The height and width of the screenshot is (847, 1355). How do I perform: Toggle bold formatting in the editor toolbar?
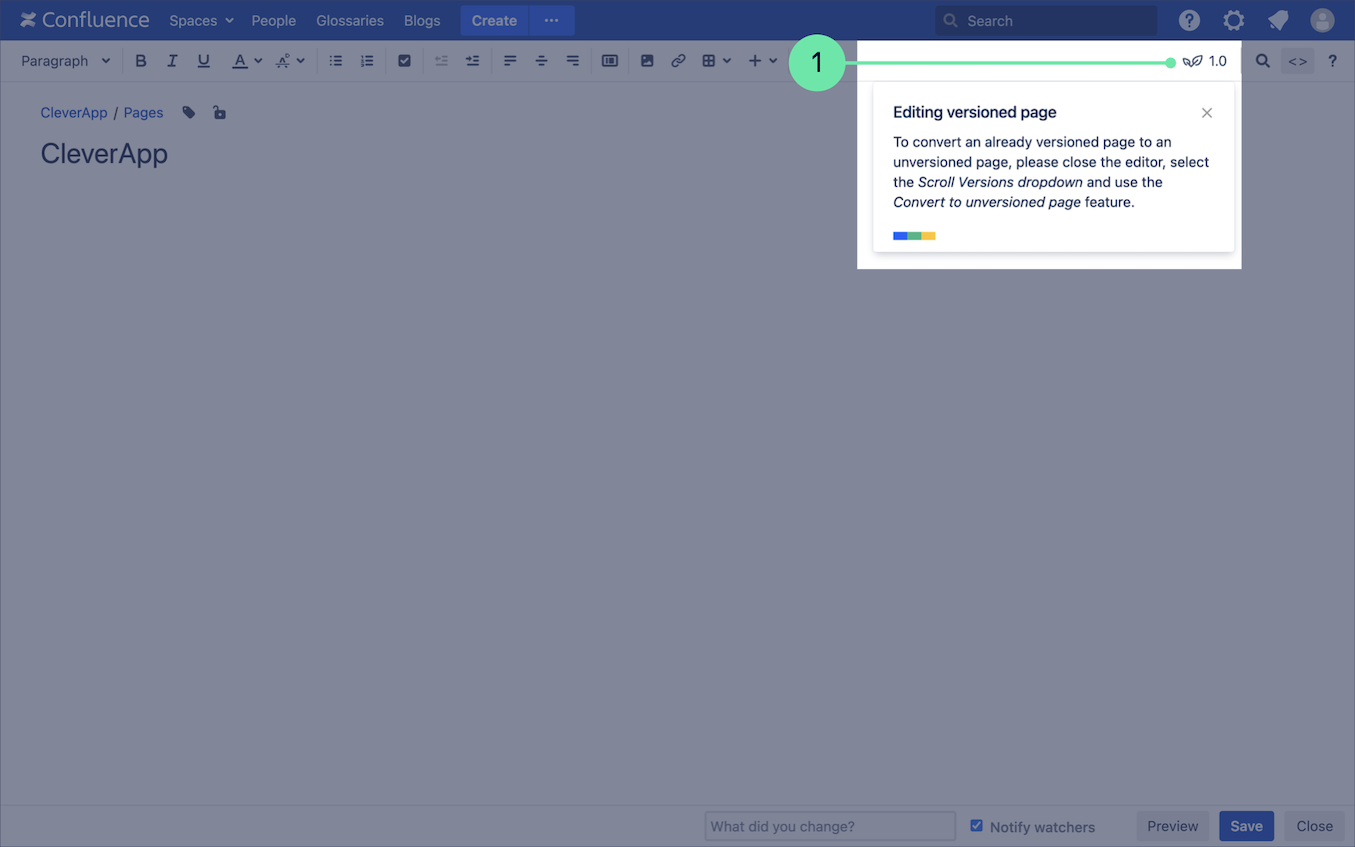(141, 61)
